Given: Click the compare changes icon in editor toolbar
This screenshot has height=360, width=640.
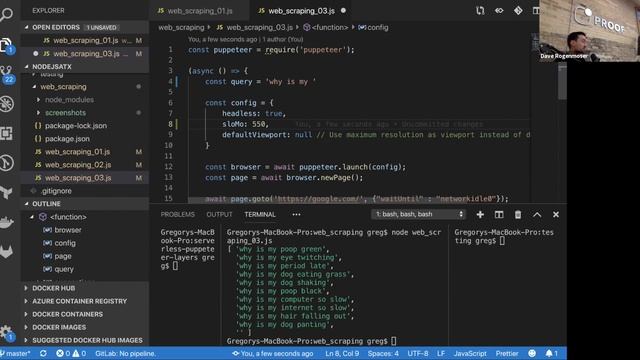Looking at the screenshot, I should tap(480, 11).
